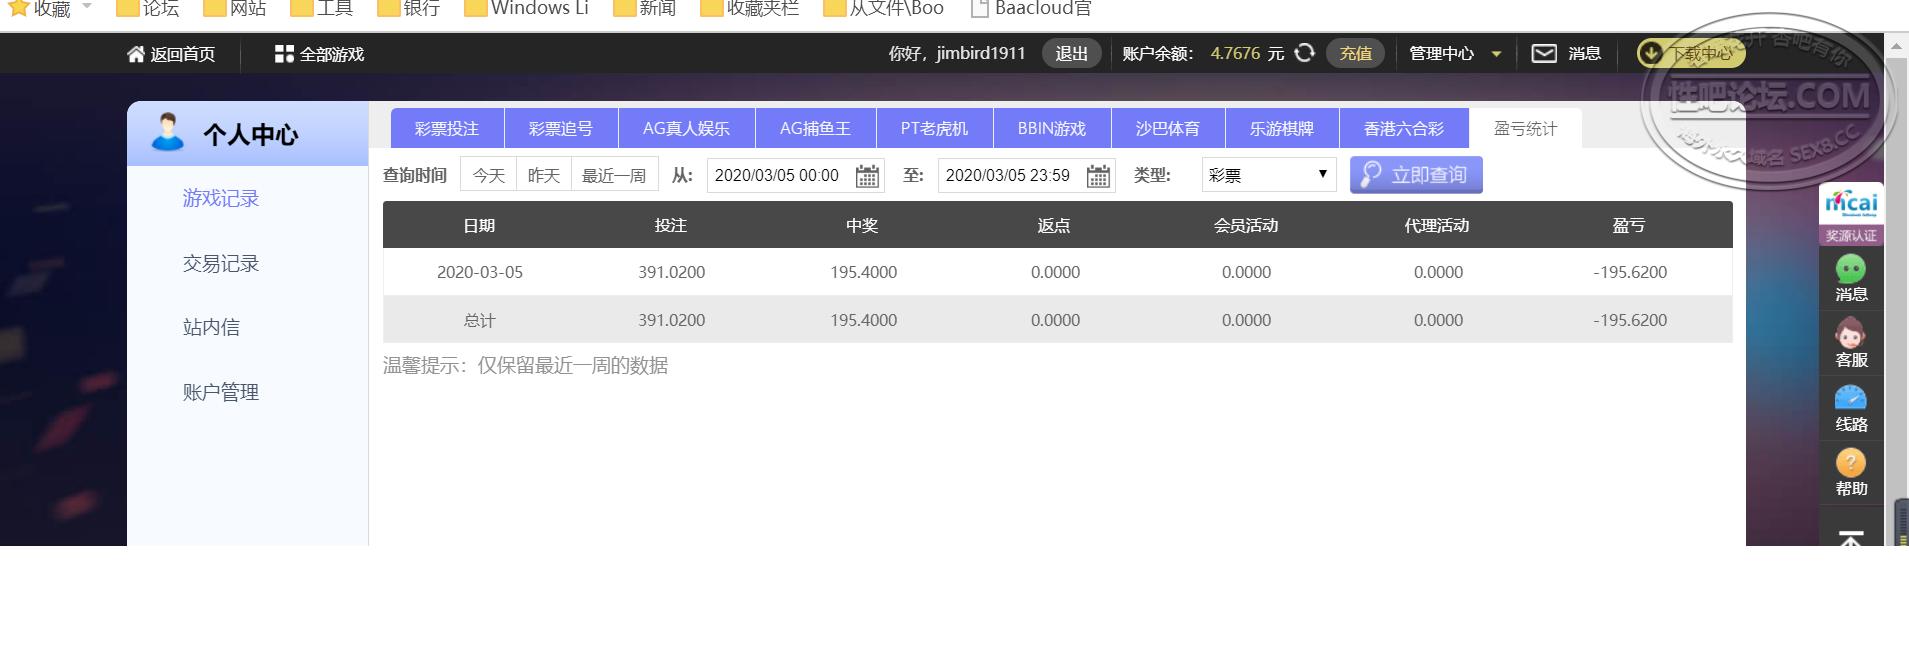The image size is (1909, 648).
Task: Open the 线路 speed gauge icon
Action: (x=1851, y=398)
